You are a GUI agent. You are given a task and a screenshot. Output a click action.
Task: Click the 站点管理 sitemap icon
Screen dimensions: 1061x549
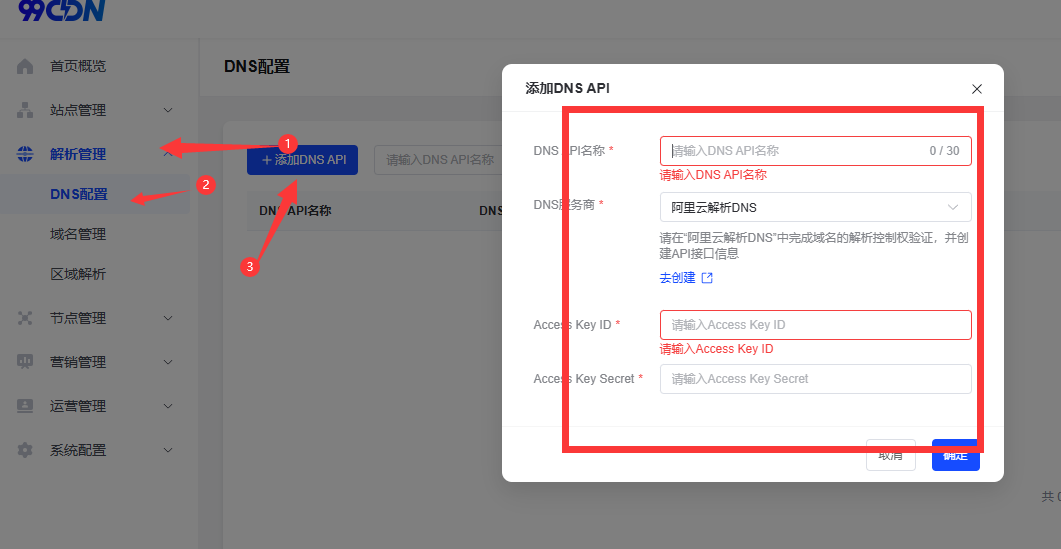(x=25, y=110)
